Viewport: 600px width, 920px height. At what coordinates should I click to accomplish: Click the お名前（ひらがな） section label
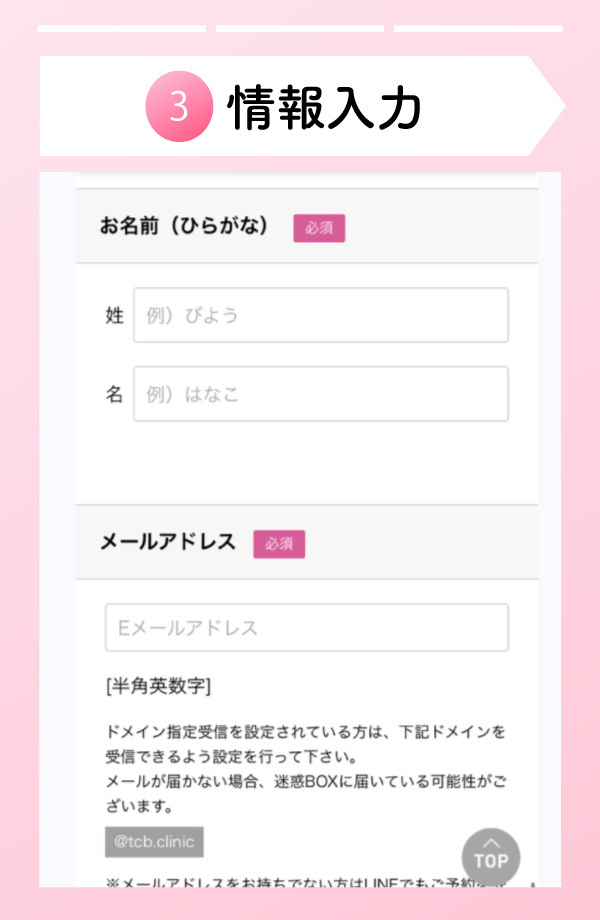click(x=185, y=226)
